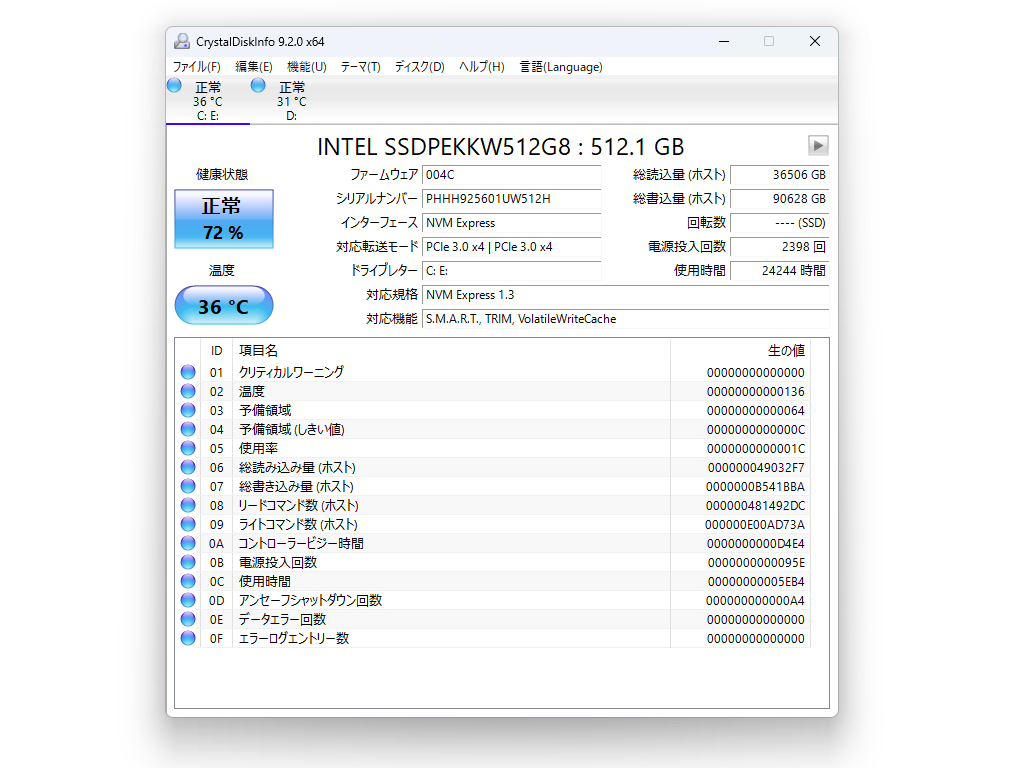
Task: Click status orb for ID 0C 使用時間
Action: point(188,581)
